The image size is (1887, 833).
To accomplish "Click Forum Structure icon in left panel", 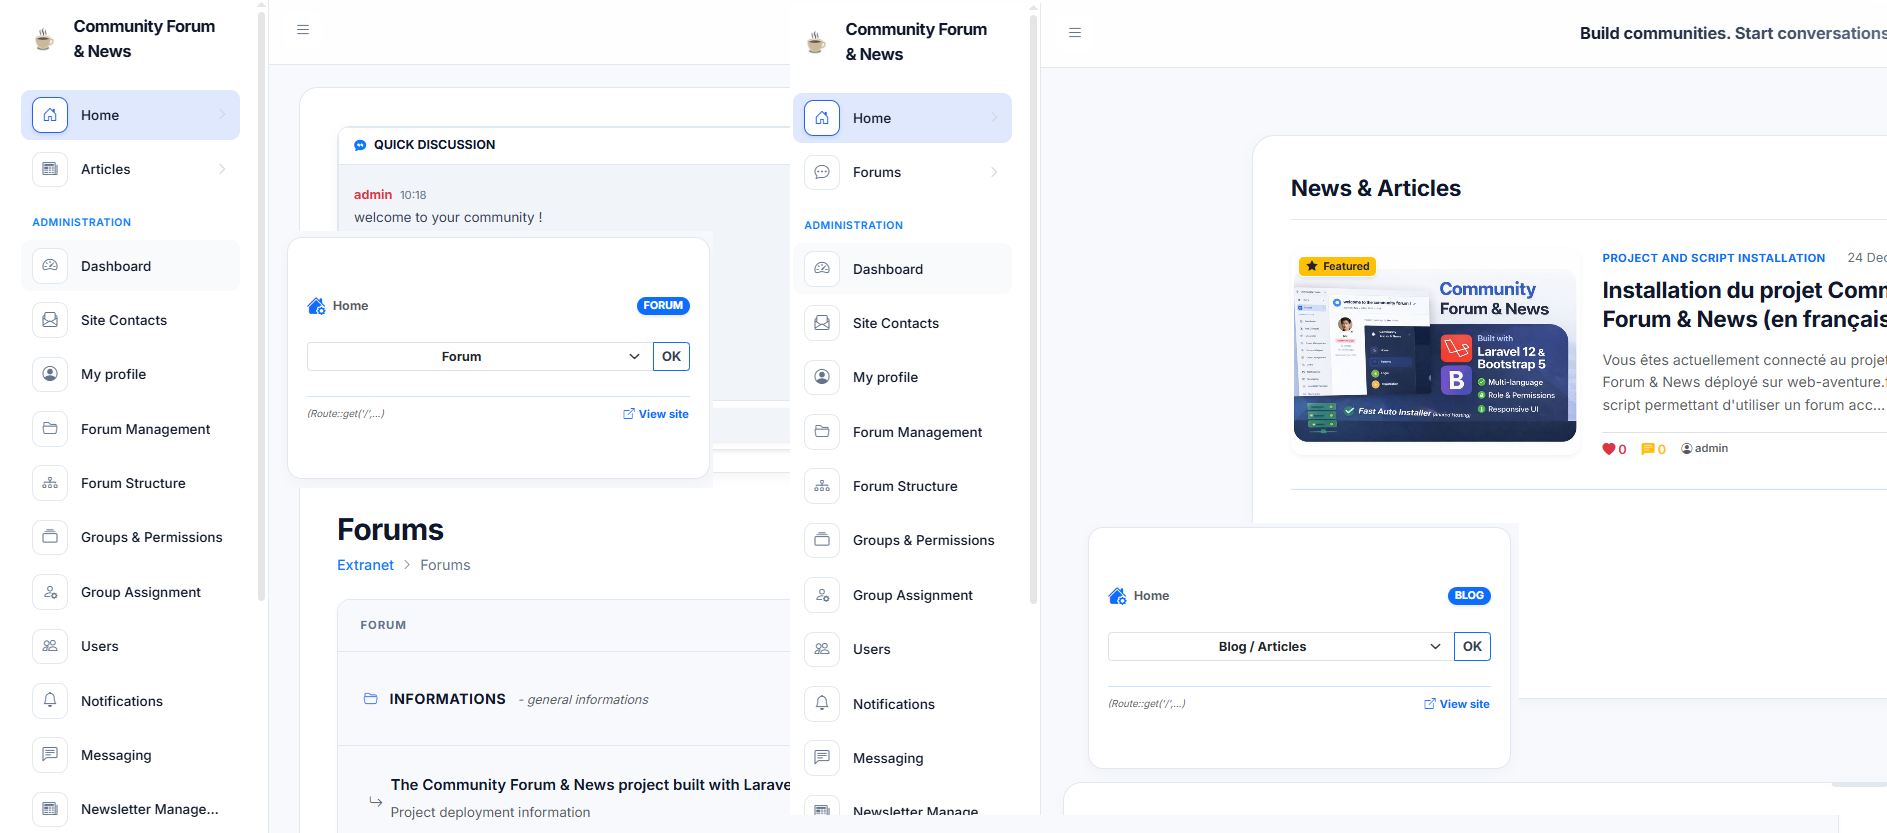I will pos(50,483).
